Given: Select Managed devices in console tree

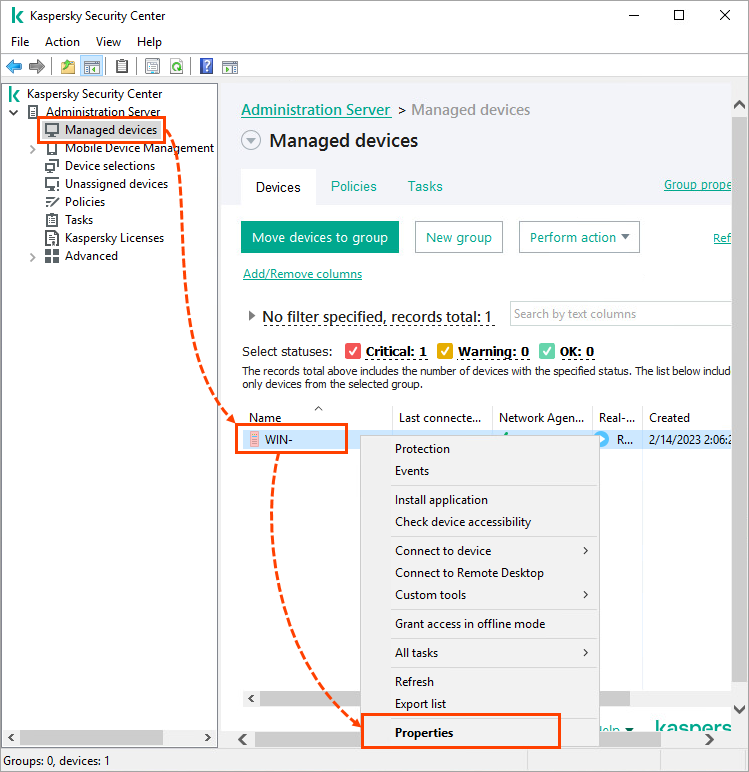Looking at the screenshot, I should click(111, 130).
